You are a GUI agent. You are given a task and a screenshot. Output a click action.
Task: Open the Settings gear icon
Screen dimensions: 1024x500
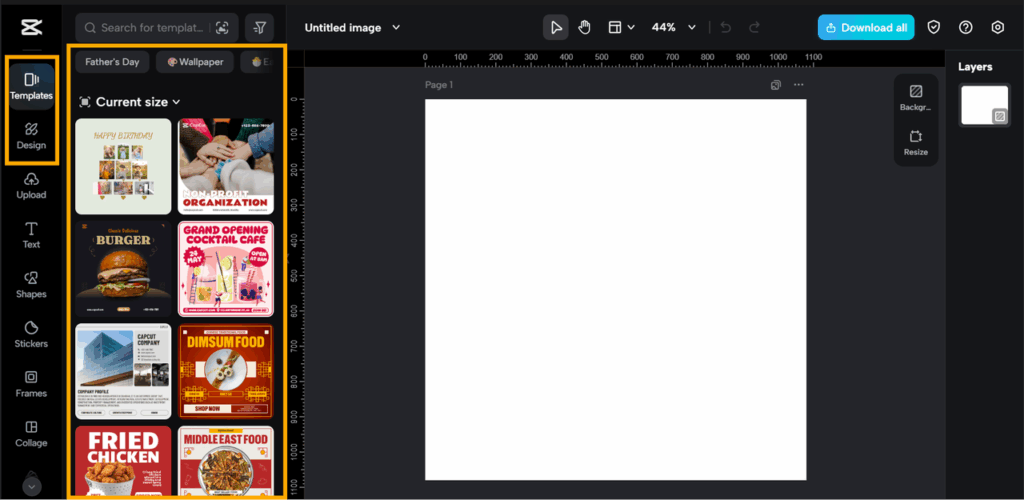coord(997,28)
